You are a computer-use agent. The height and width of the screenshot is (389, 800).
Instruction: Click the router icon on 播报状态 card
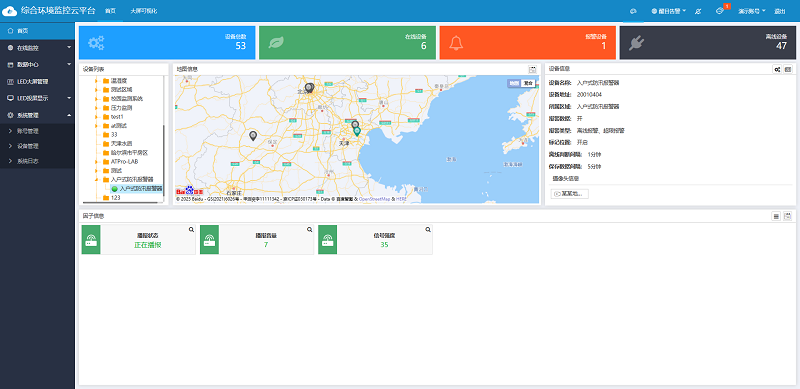(91, 239)
